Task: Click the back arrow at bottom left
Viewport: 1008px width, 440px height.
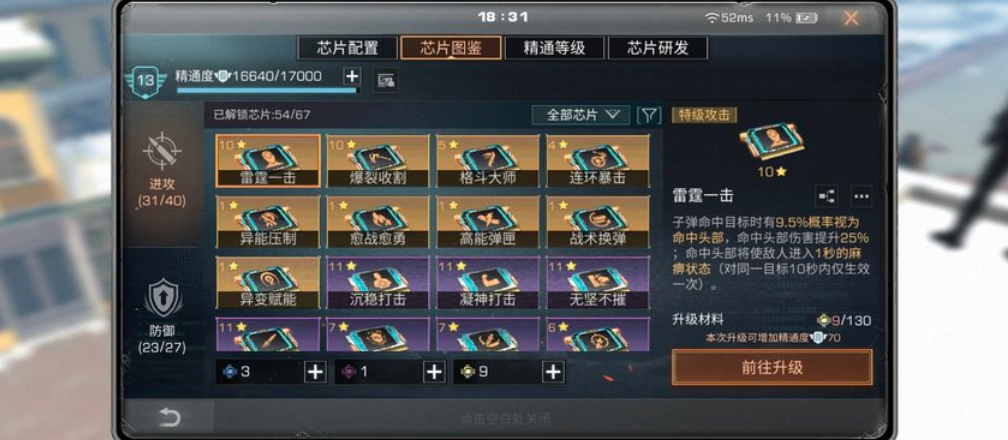Action: coord(169,418)
